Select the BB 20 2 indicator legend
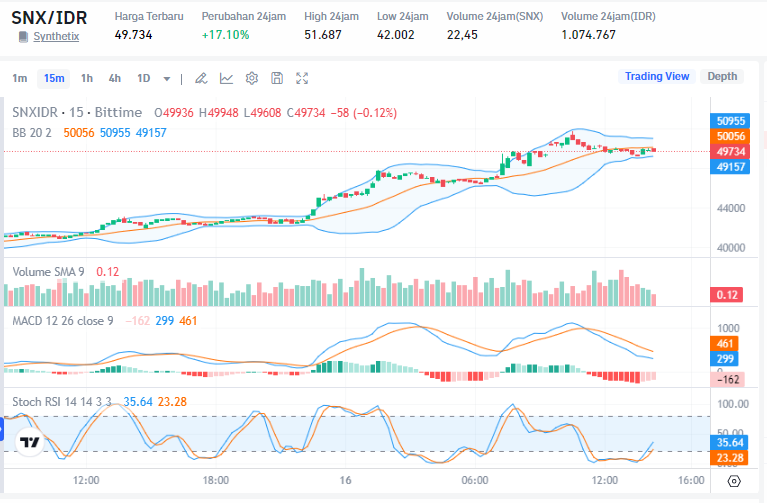The width and height of the screenshot is (767, 503). coord(32,133)
